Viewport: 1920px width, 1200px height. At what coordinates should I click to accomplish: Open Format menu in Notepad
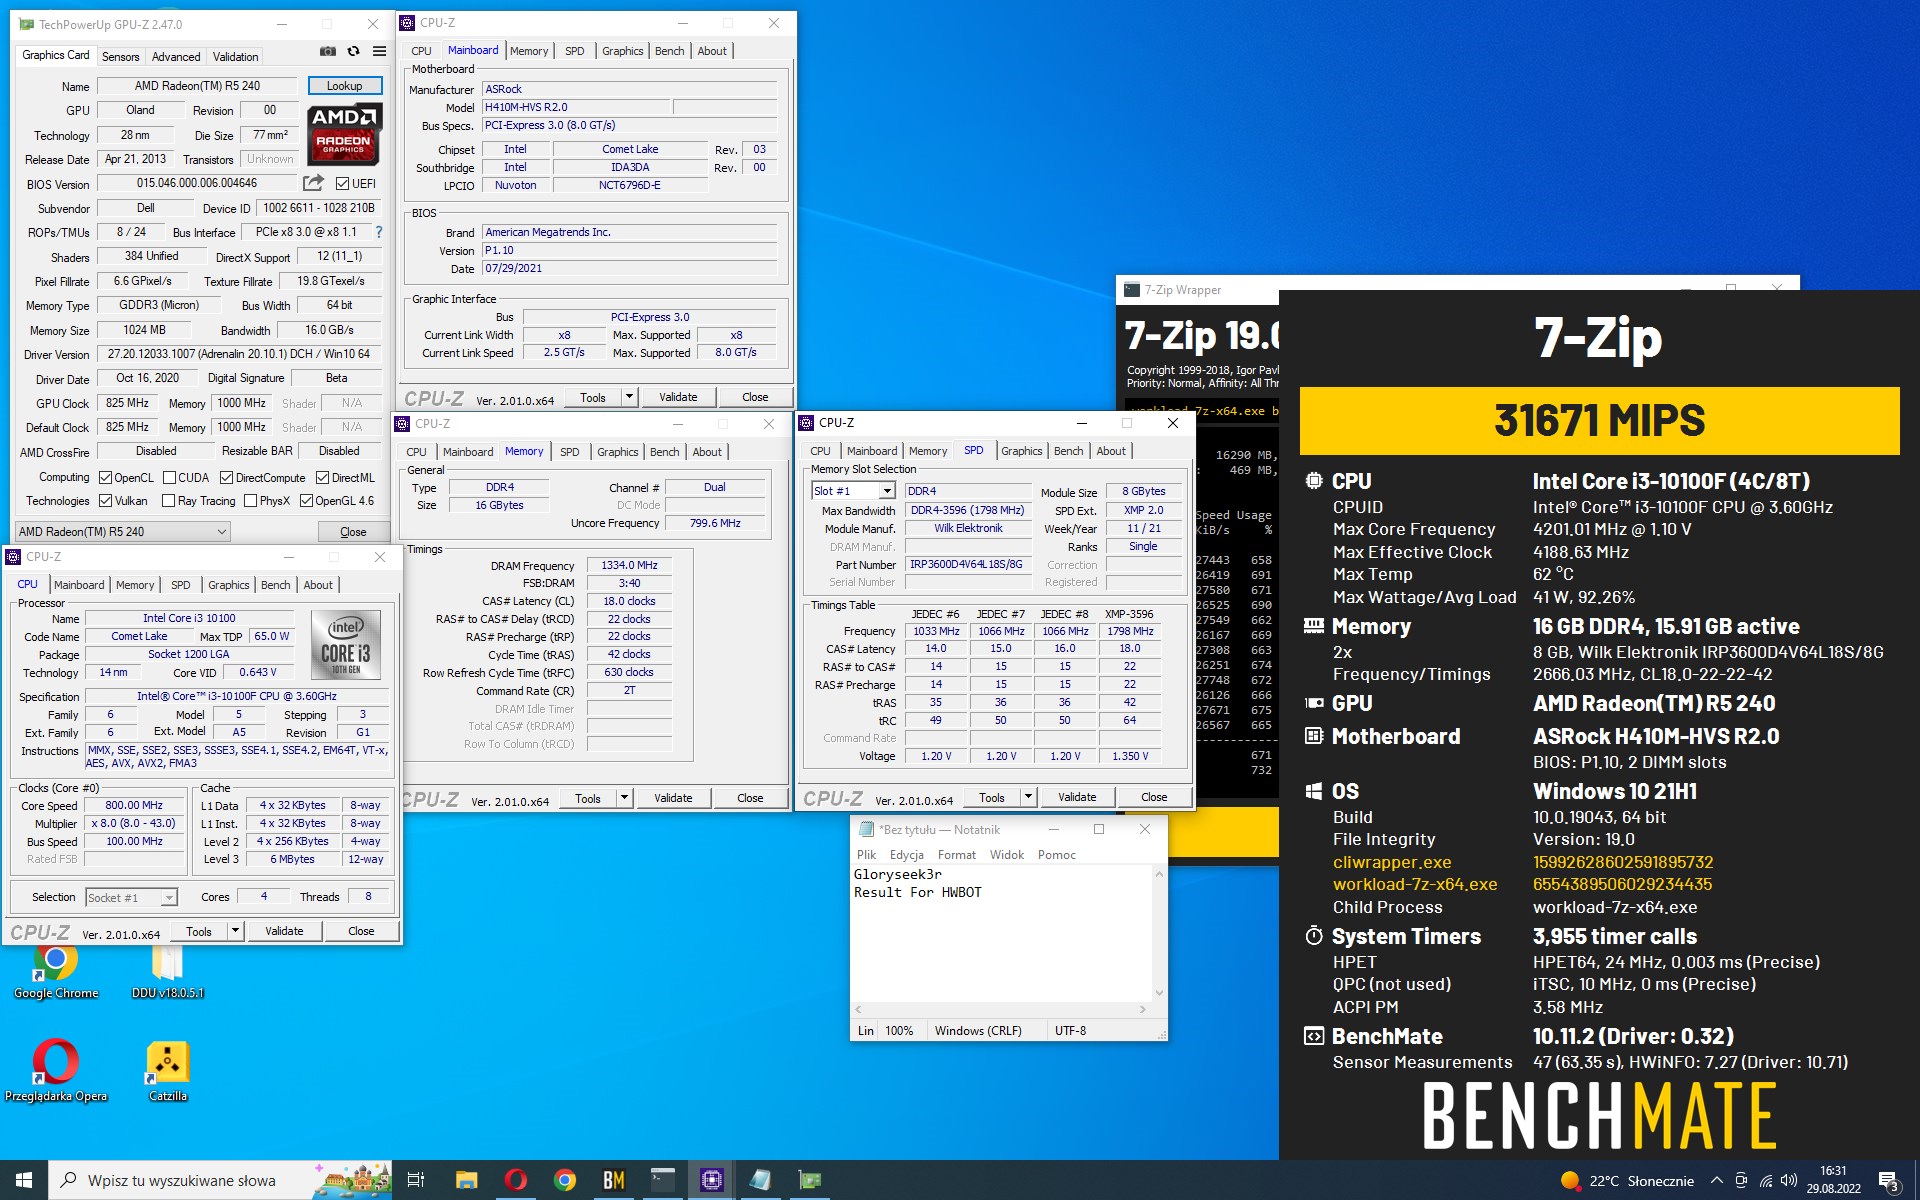pos(956,855)
